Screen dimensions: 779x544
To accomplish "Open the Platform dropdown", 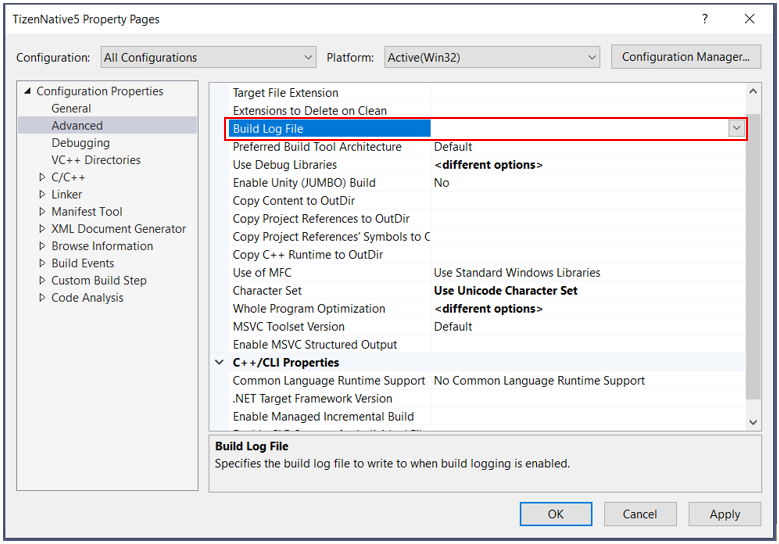I will pyautogui.click(x=491, y=57).
